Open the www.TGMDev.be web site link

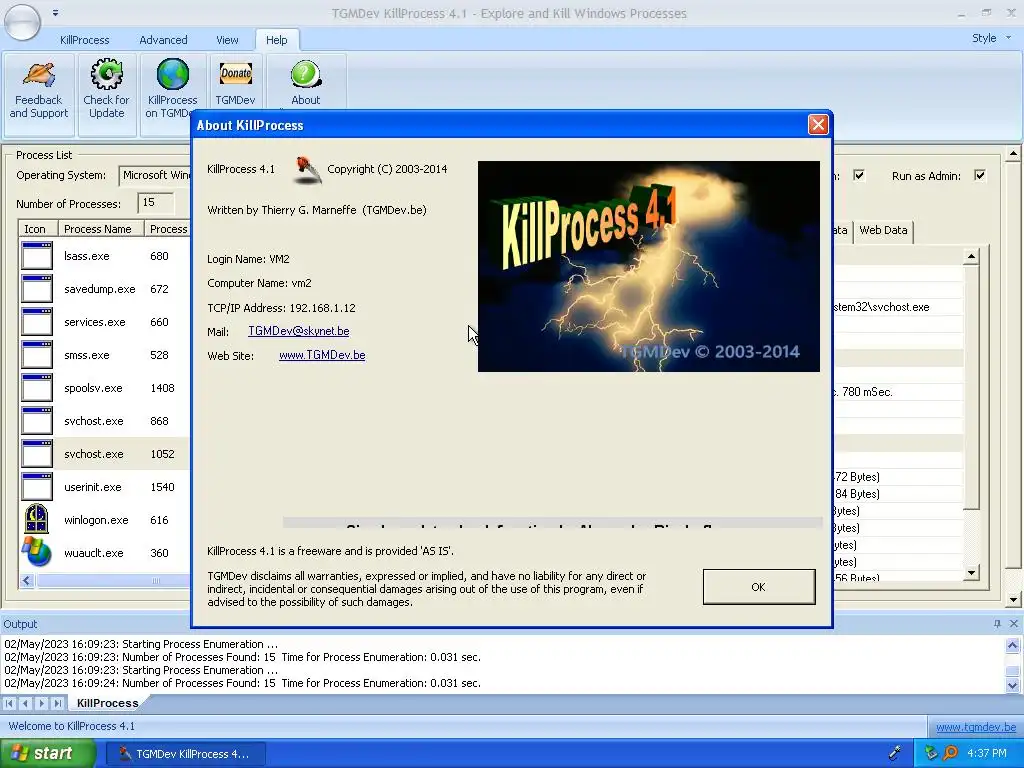pyautogui.click(x=322, y=355)
